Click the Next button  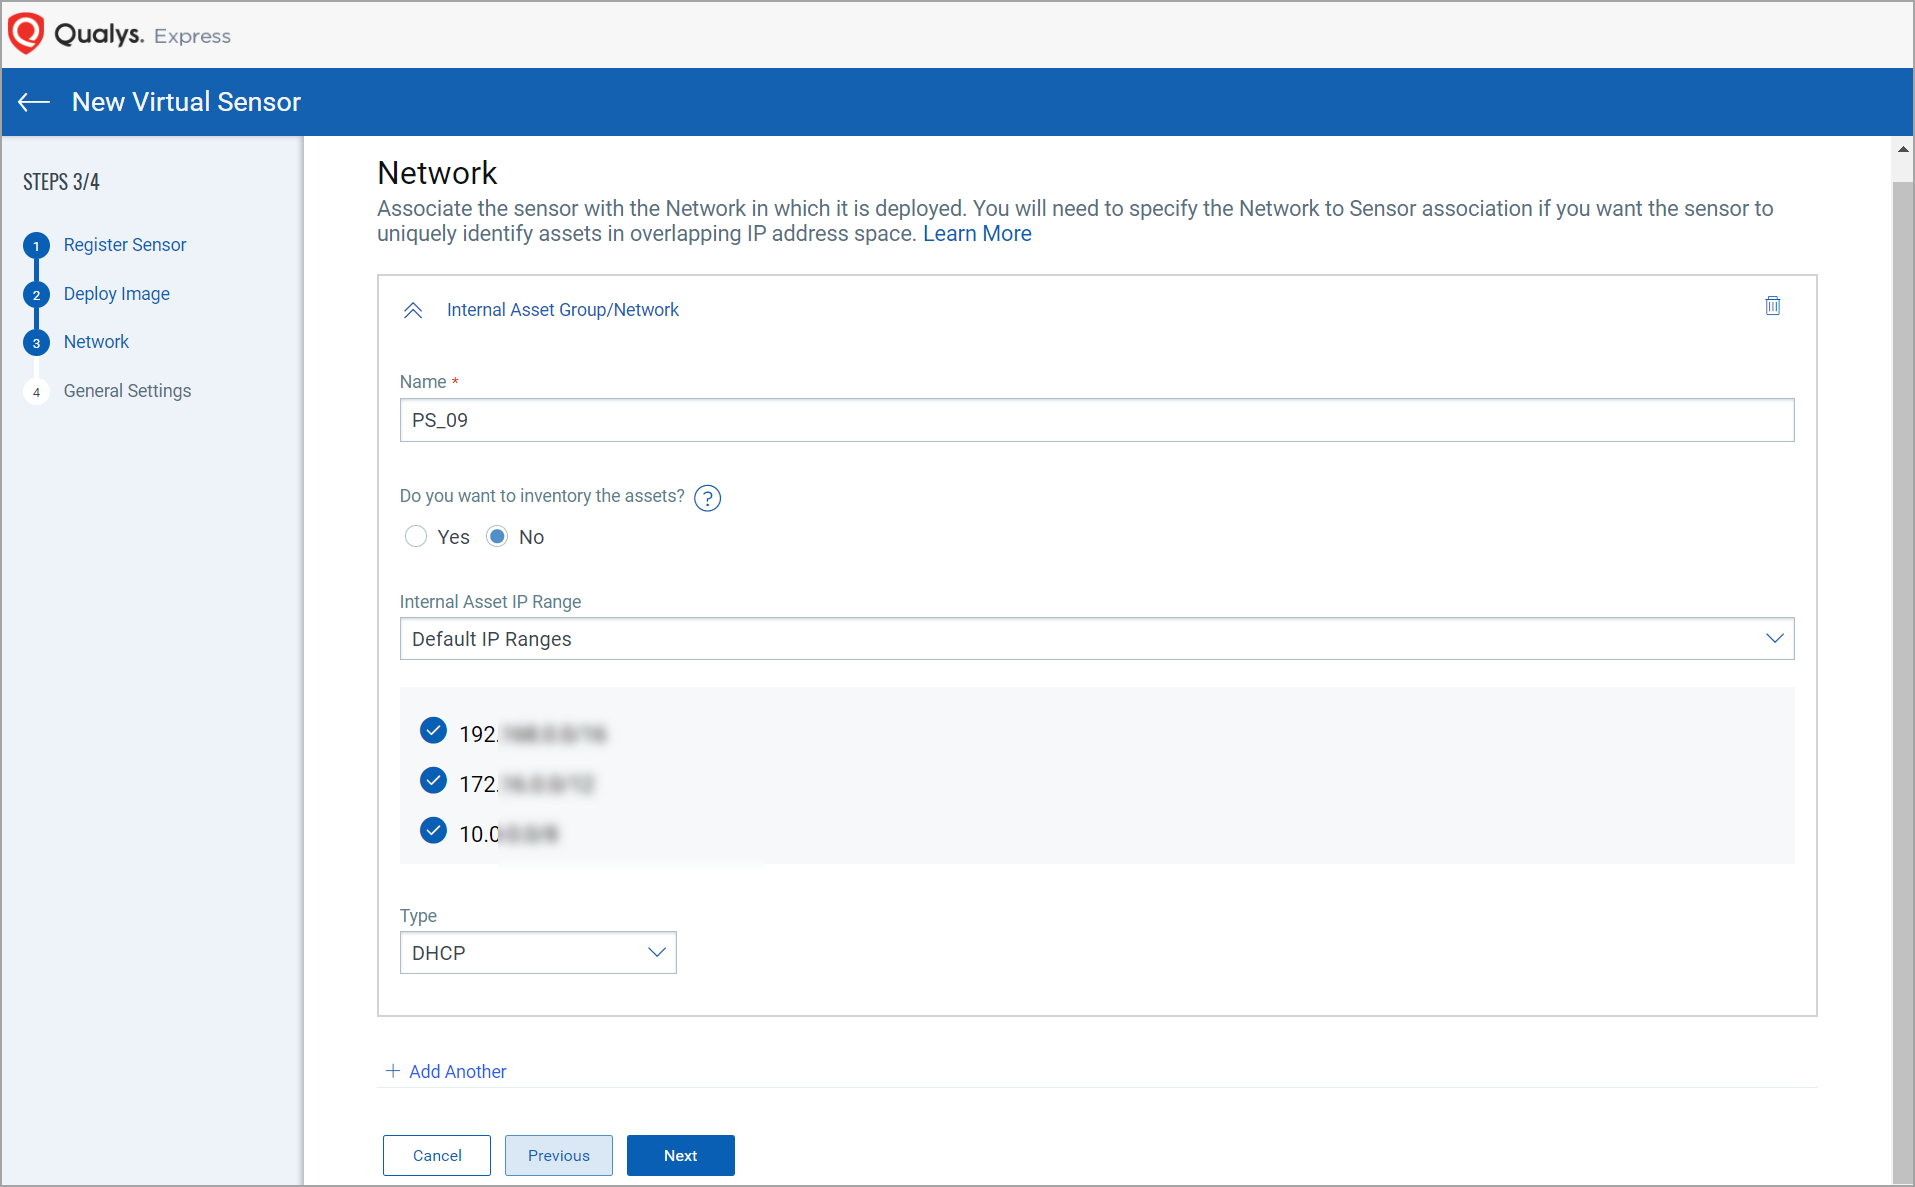click(x=680, y=1155)
